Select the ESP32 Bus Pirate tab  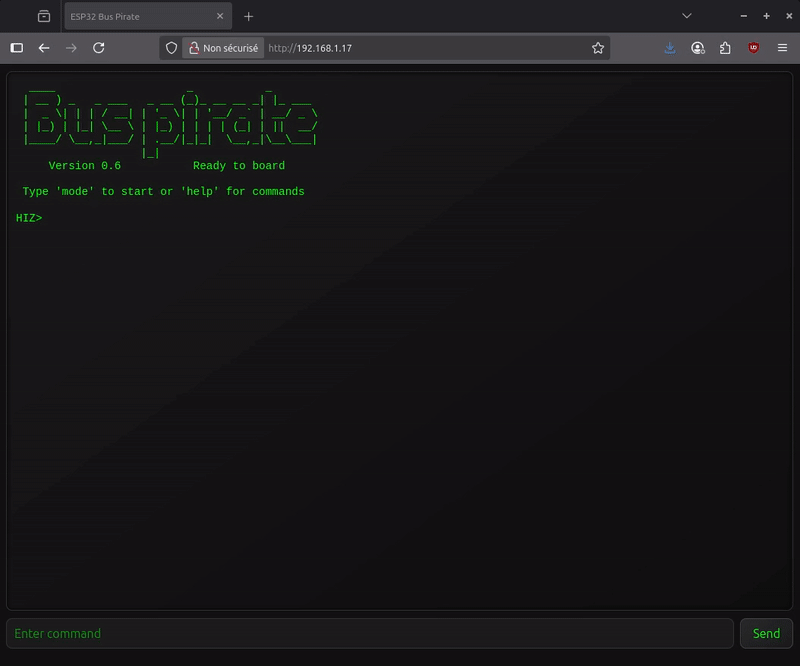(130, 17)
